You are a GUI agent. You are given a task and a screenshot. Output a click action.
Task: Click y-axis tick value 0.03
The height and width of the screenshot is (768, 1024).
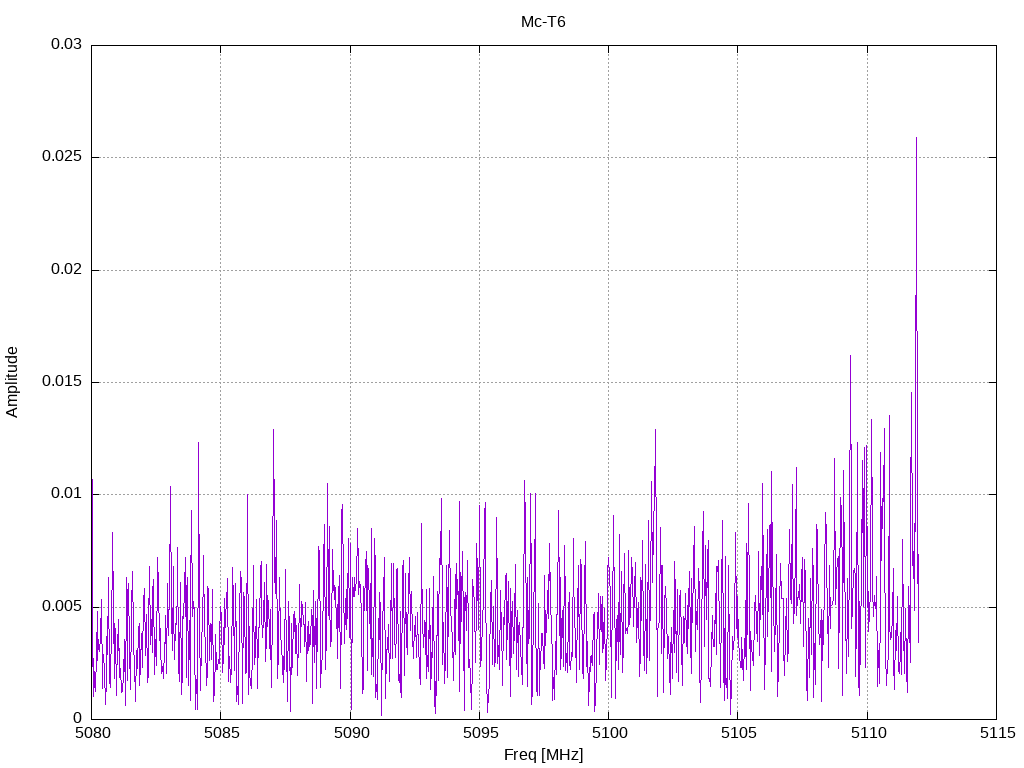tap(67, 44)
